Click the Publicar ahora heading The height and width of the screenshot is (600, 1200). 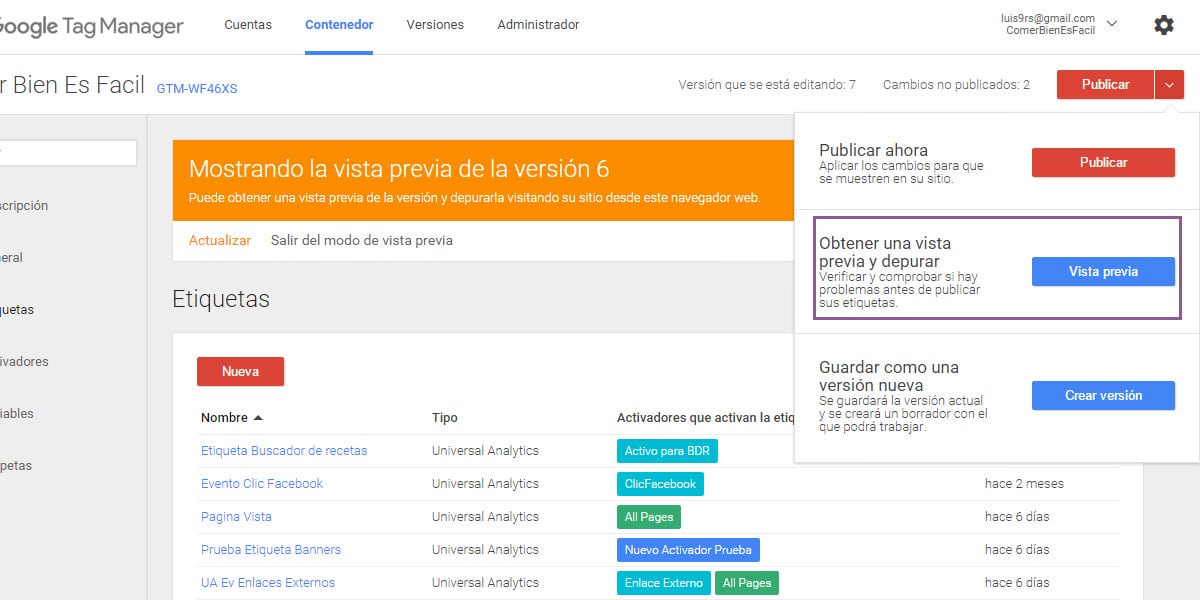tap(873, 151)
